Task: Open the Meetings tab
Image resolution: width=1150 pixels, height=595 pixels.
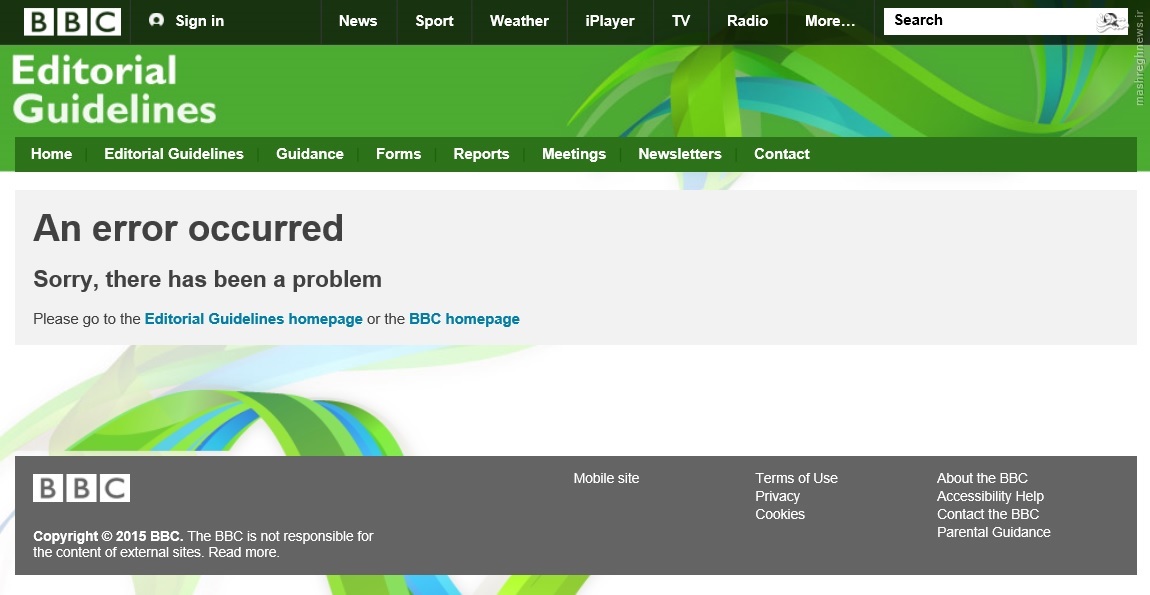Action: pos(574,154)
